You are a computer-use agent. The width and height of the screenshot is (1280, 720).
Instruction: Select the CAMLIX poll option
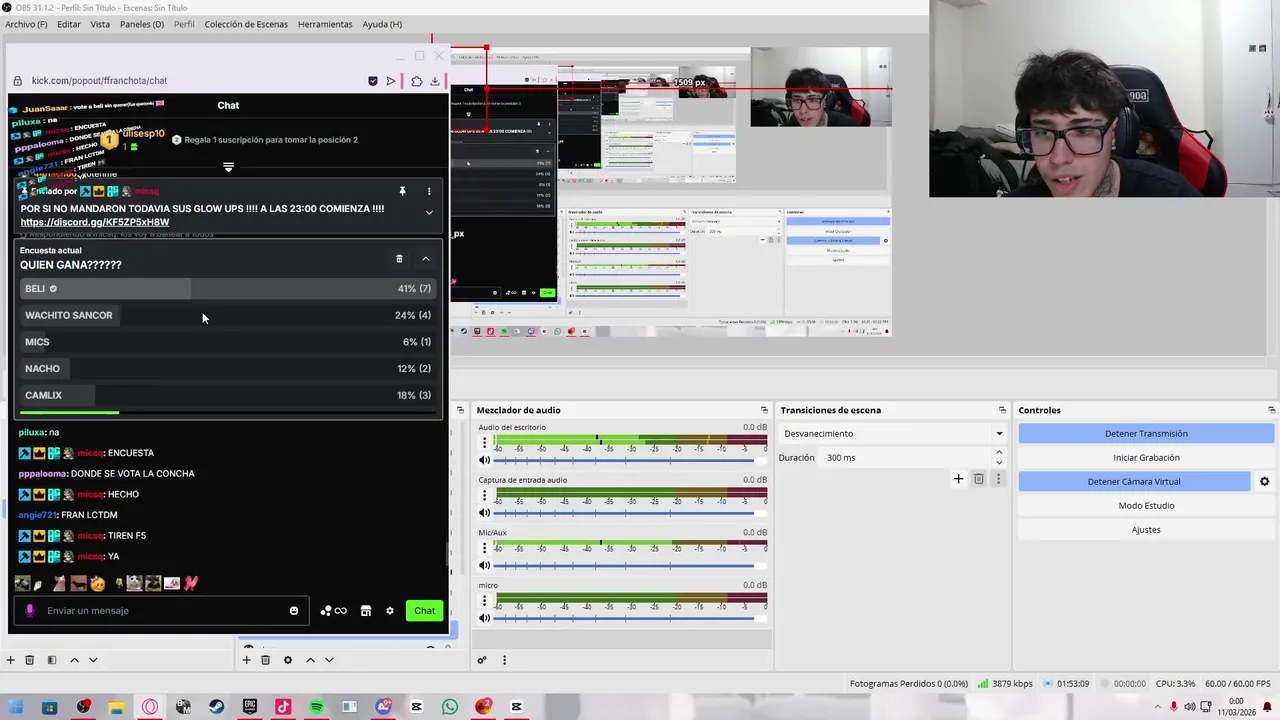(x=228, y=395)
